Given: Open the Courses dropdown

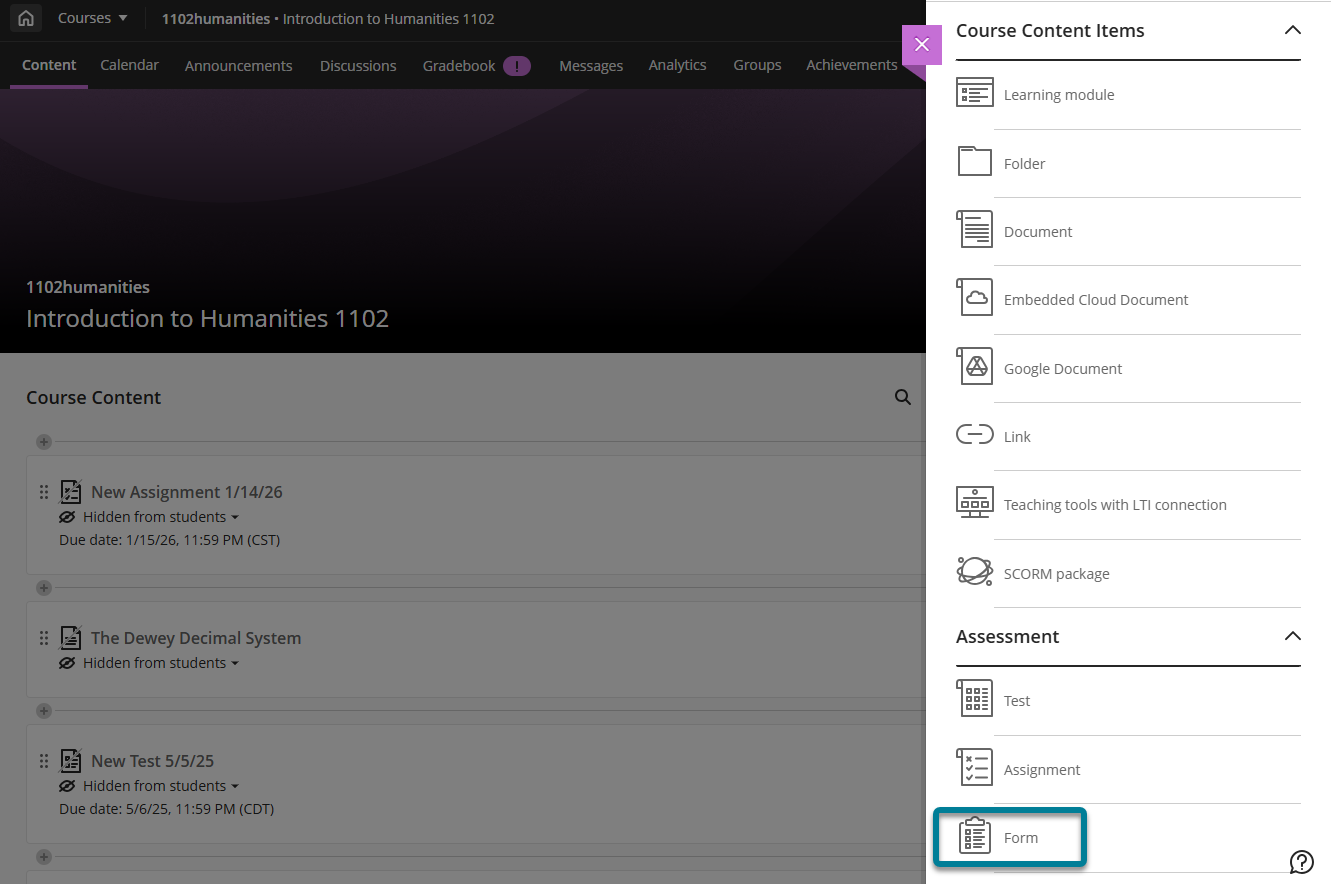Looking at the screenshot, I should pyautogui.click(x=92, y=18).
